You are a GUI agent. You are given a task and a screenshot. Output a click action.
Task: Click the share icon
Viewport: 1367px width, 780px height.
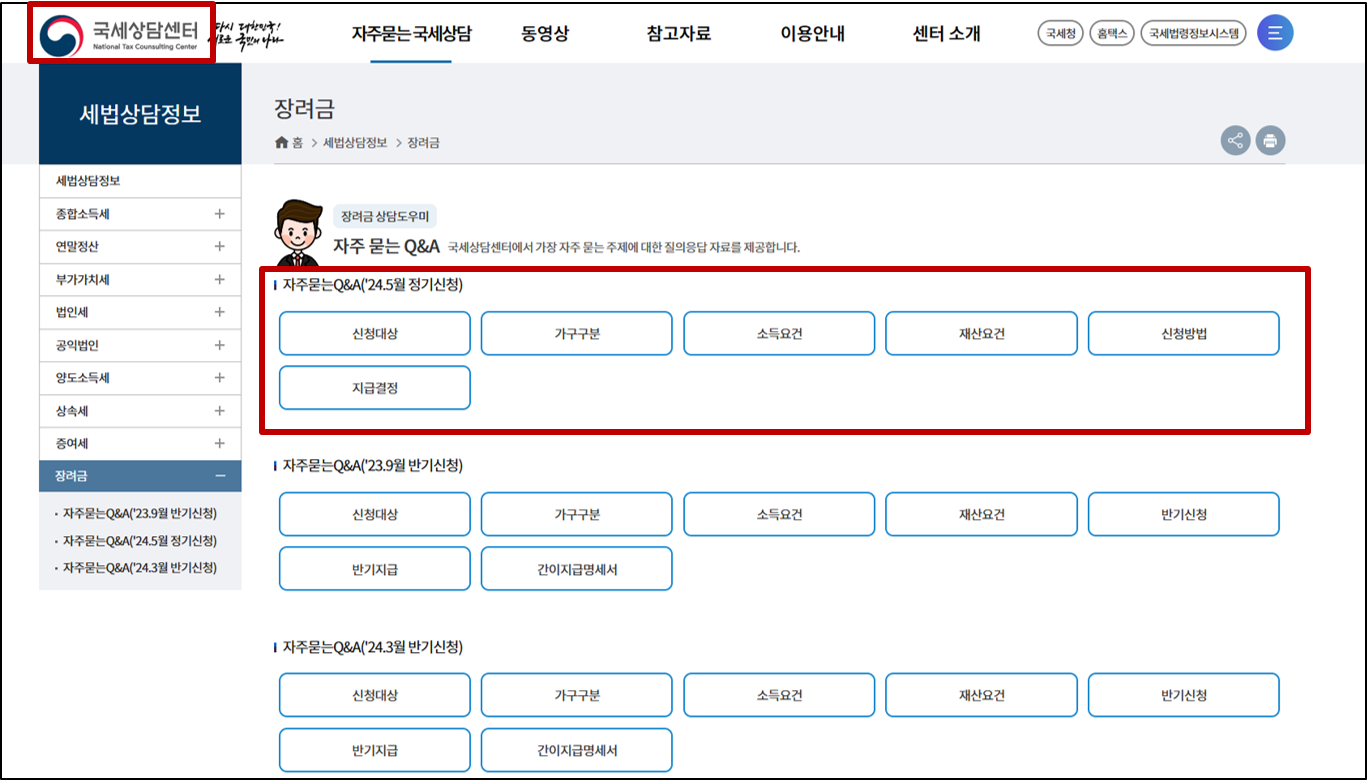point(1235,140)
